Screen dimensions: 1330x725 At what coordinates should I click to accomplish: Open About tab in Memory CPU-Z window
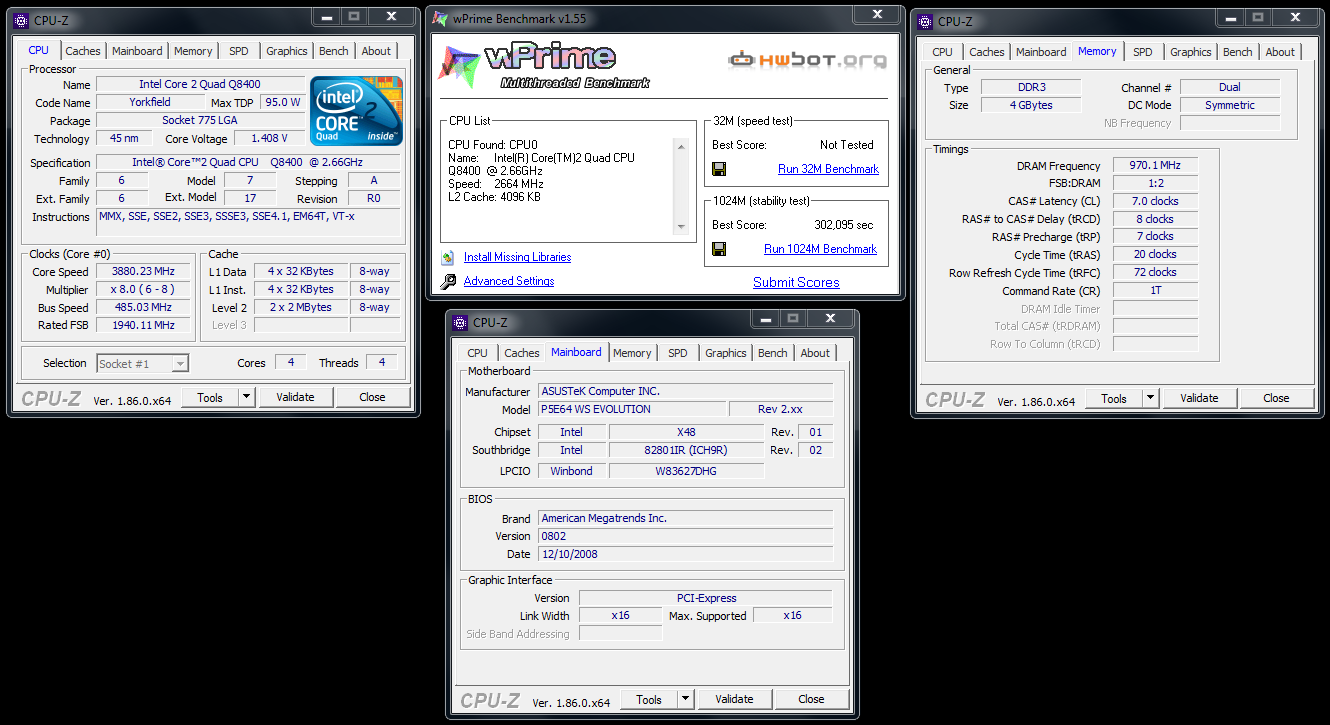click(x=1280, y=52)
